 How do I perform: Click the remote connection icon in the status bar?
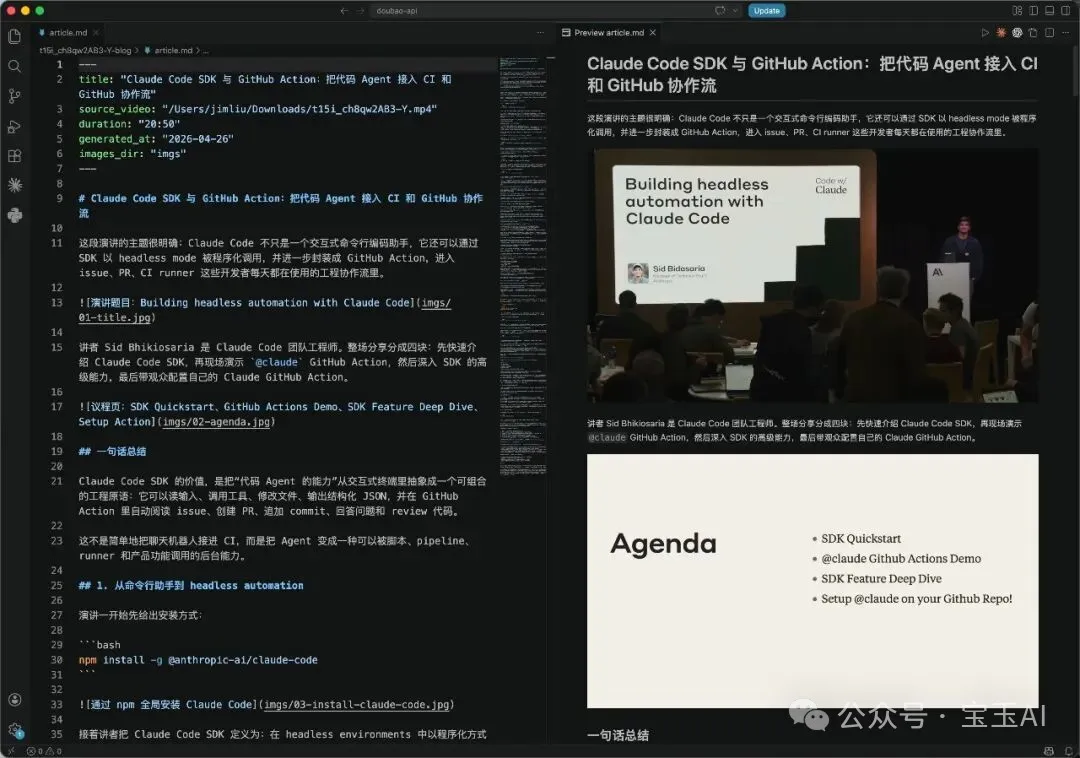10,751
